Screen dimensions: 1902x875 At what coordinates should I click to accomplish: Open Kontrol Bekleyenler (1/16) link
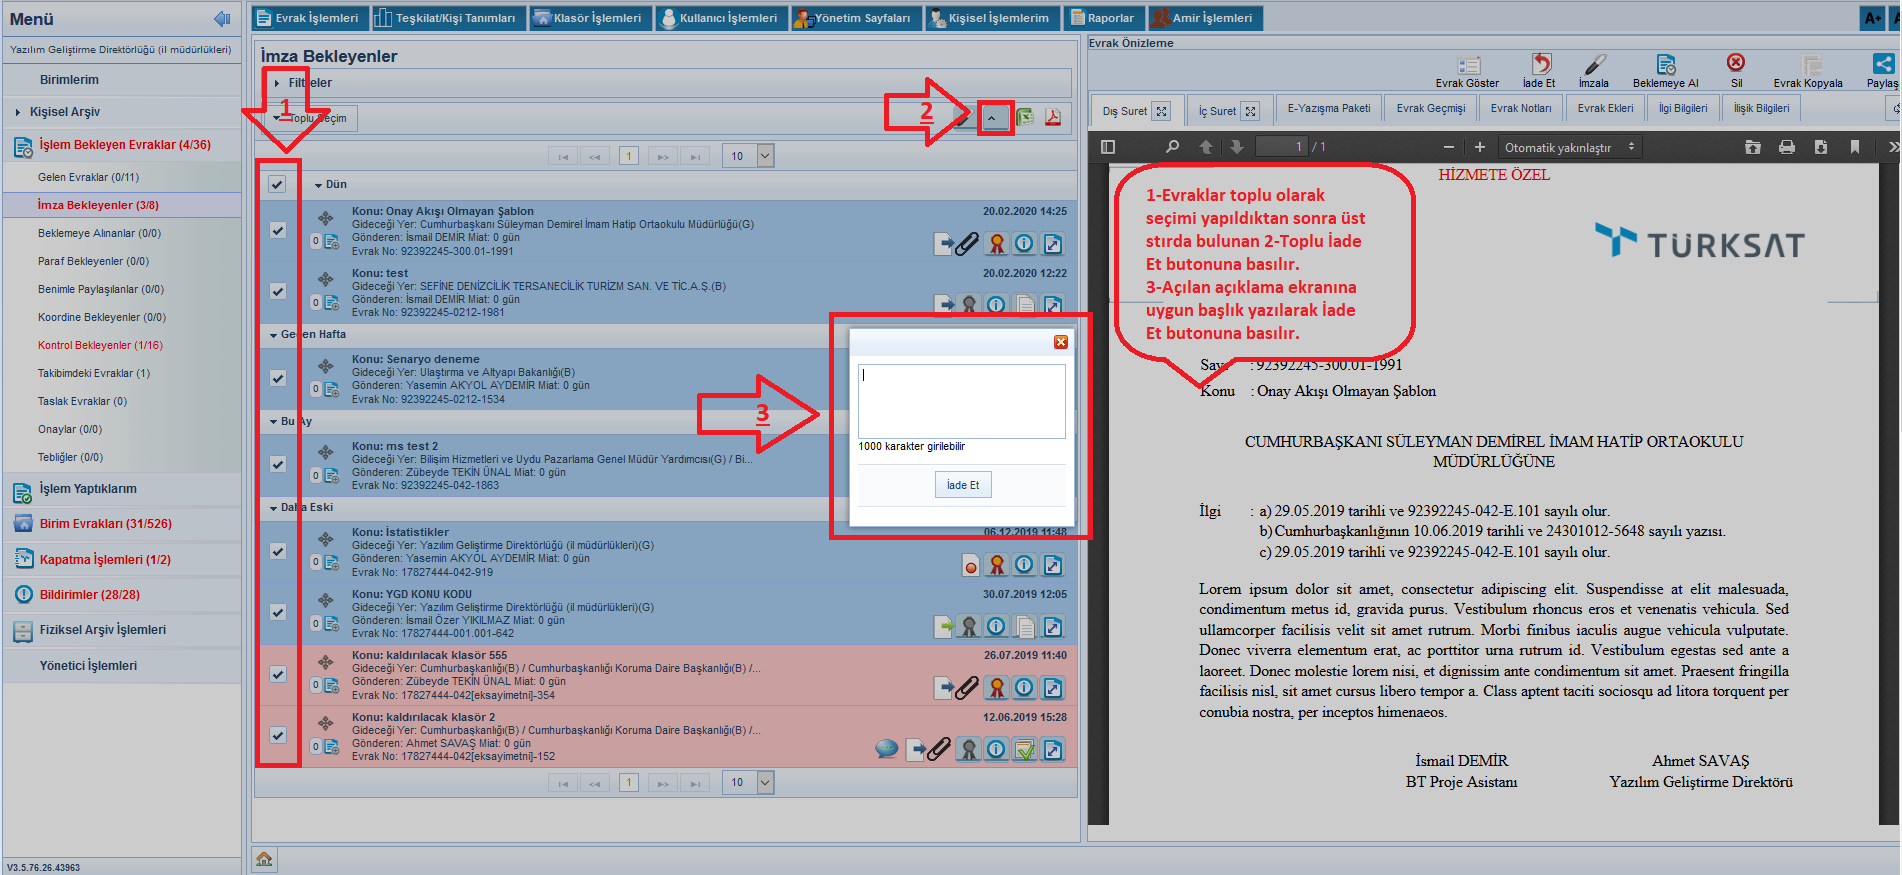pyautogui.click(x=100, y=345)
